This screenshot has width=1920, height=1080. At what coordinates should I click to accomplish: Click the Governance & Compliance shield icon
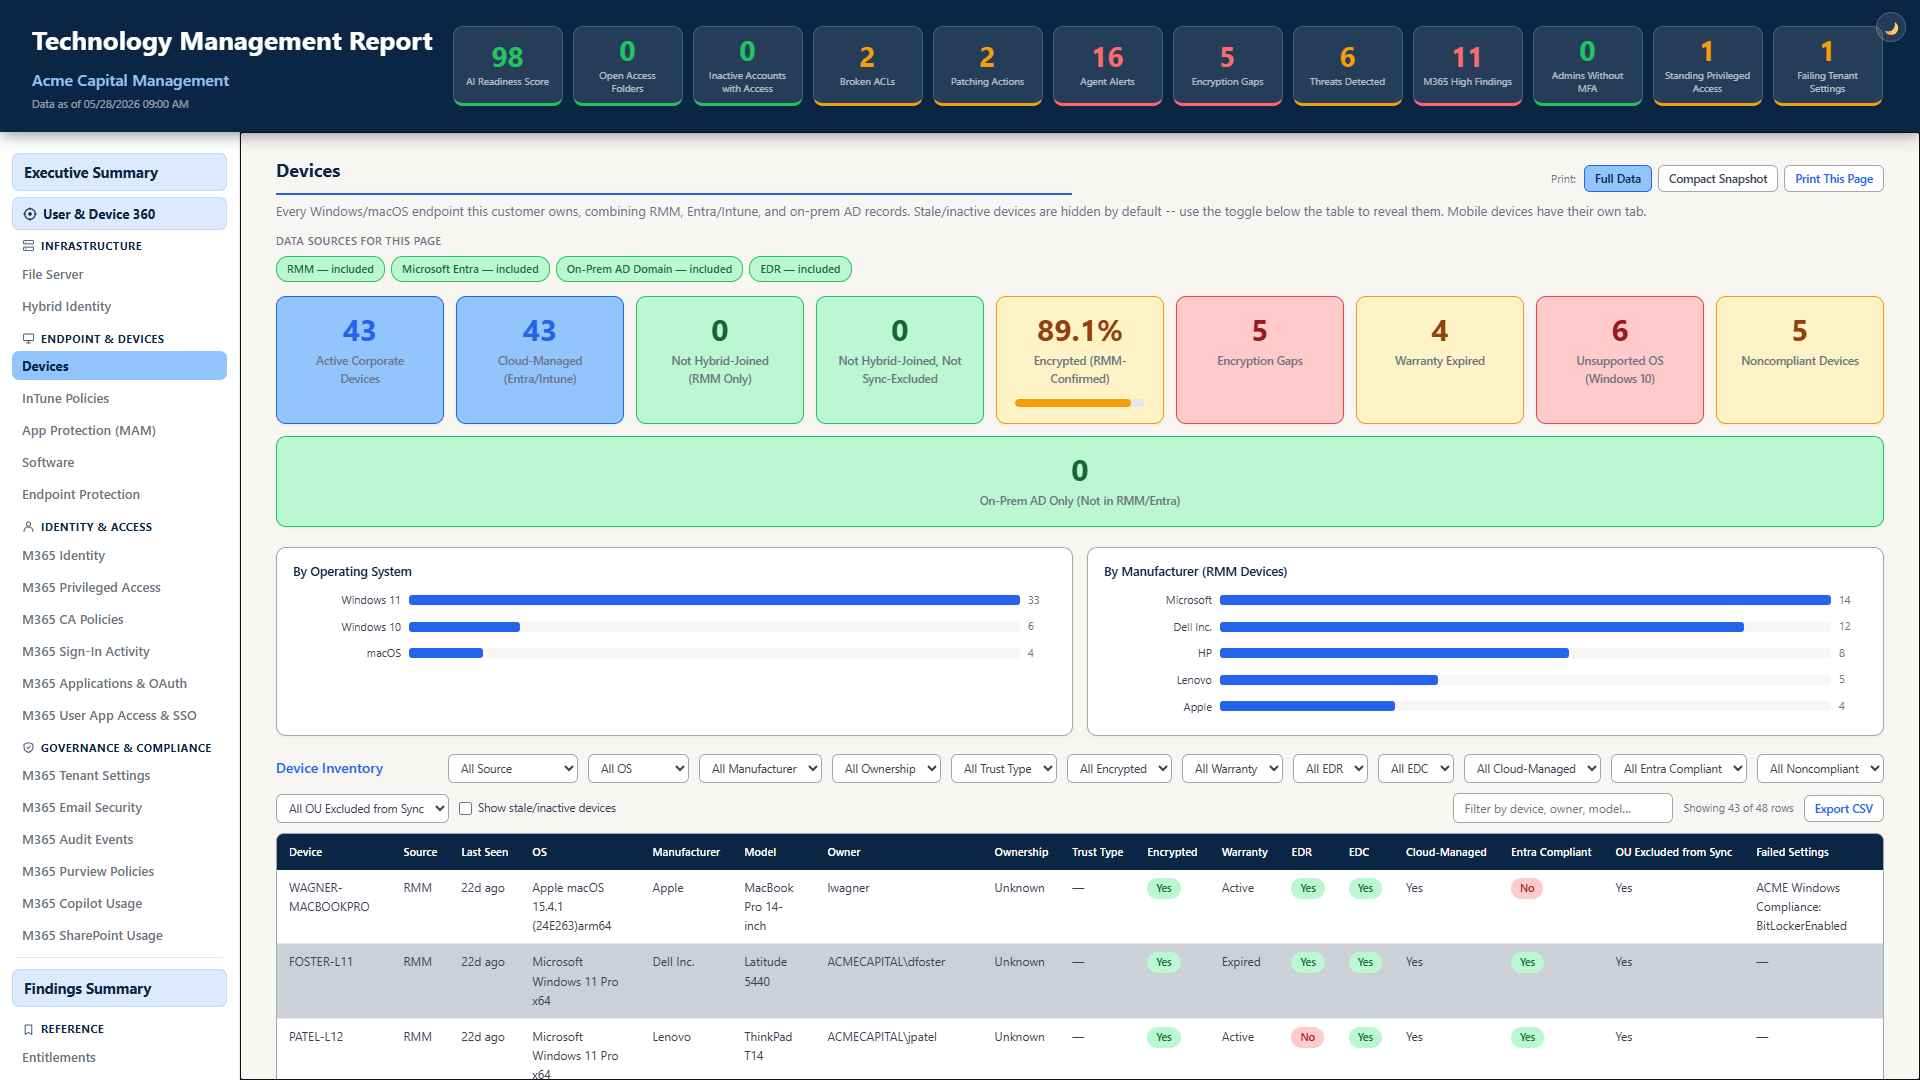tap(28, 748)
